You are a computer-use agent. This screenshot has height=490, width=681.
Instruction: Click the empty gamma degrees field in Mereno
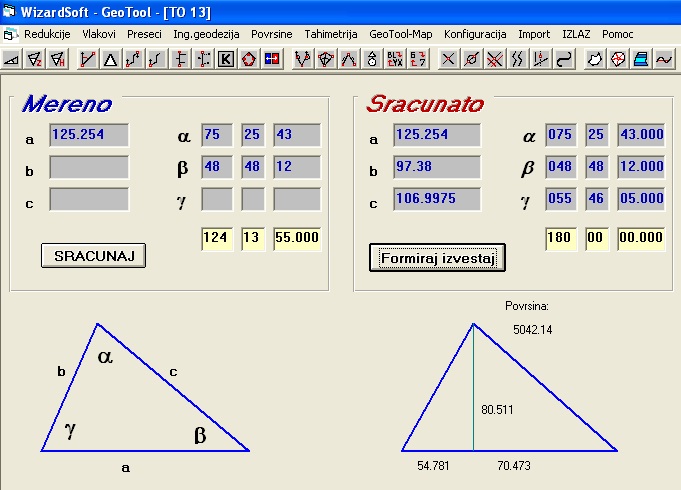tap(216, 199)
